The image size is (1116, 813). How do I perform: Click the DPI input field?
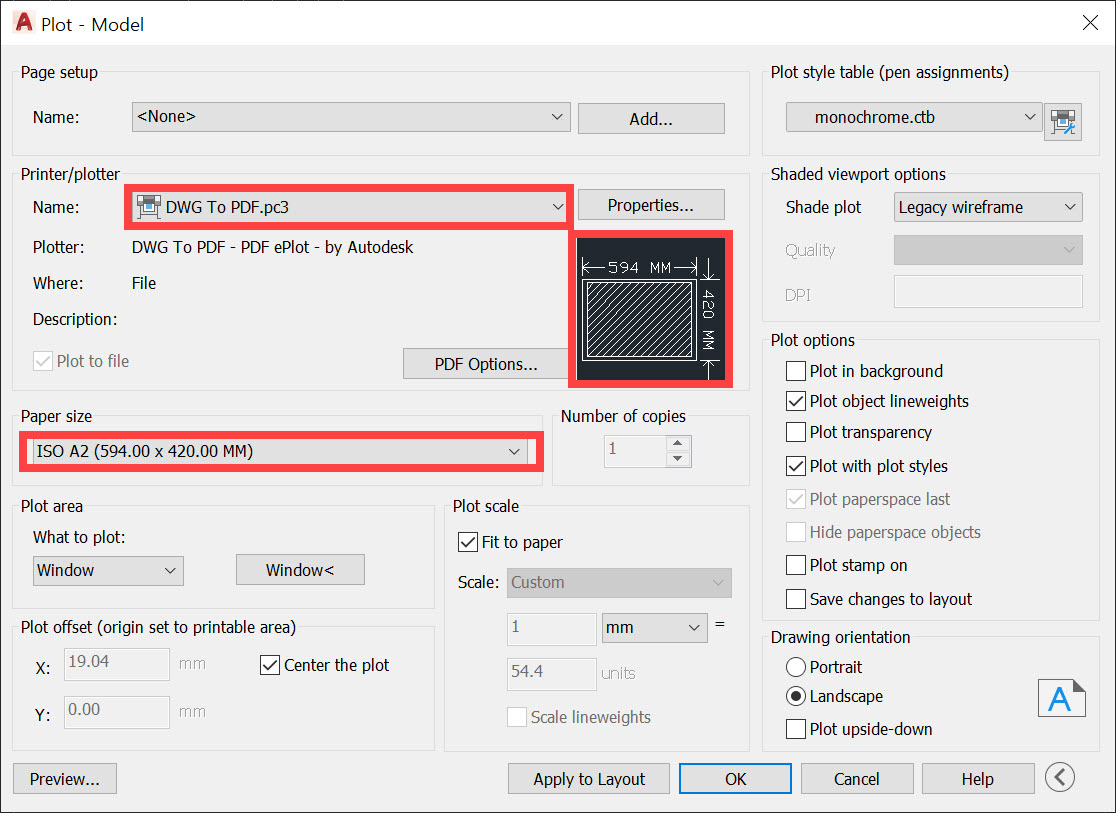(988, 292)
